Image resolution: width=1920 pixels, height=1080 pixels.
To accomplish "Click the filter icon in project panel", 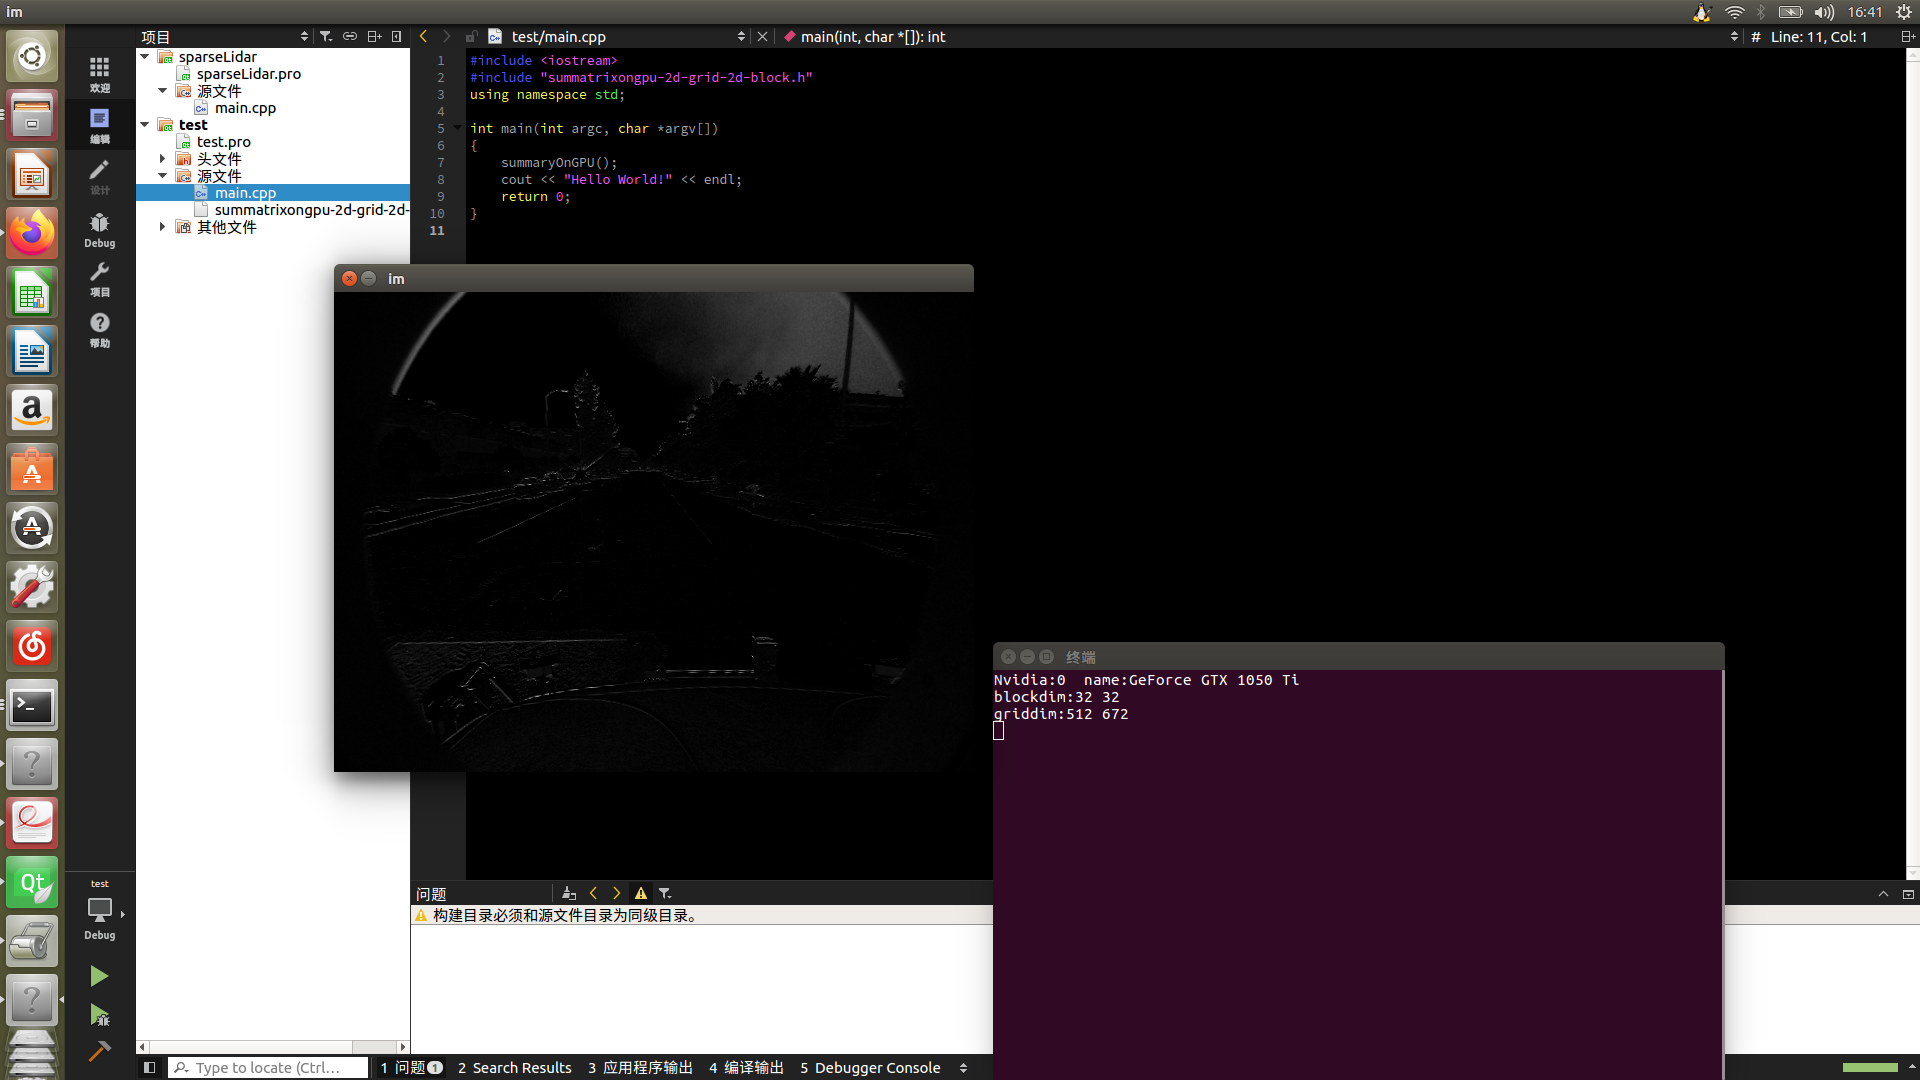I will tap(326, 37).
